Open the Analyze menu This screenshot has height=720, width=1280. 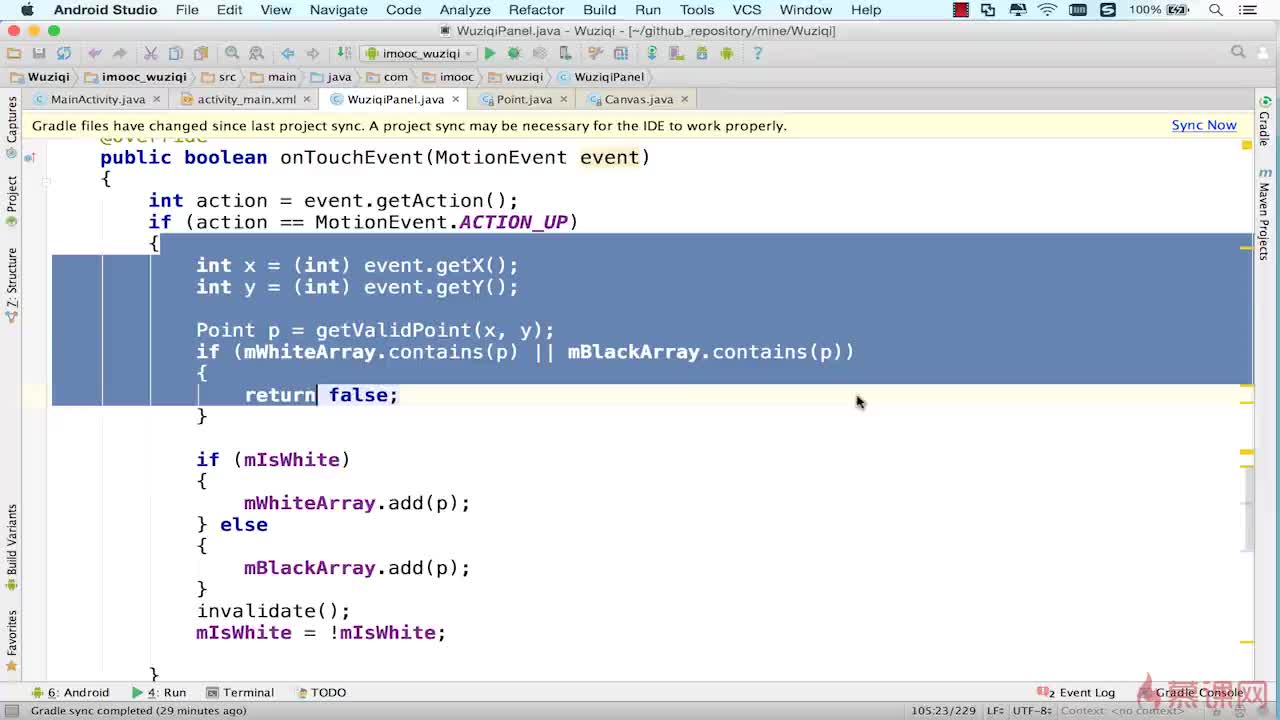[x=465, y=10]
